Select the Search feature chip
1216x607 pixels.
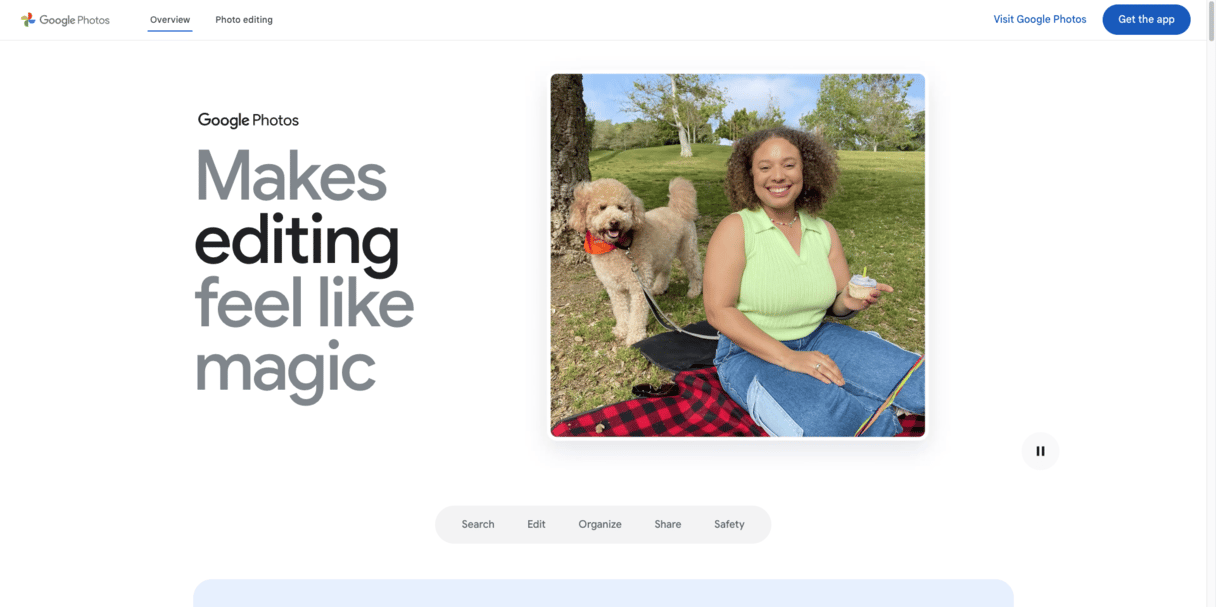[x=478, y=524]
